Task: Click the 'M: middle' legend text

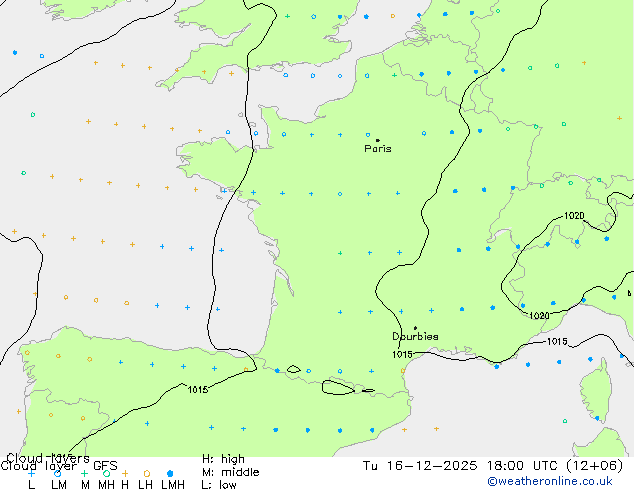Action: [x=230, y=472]
